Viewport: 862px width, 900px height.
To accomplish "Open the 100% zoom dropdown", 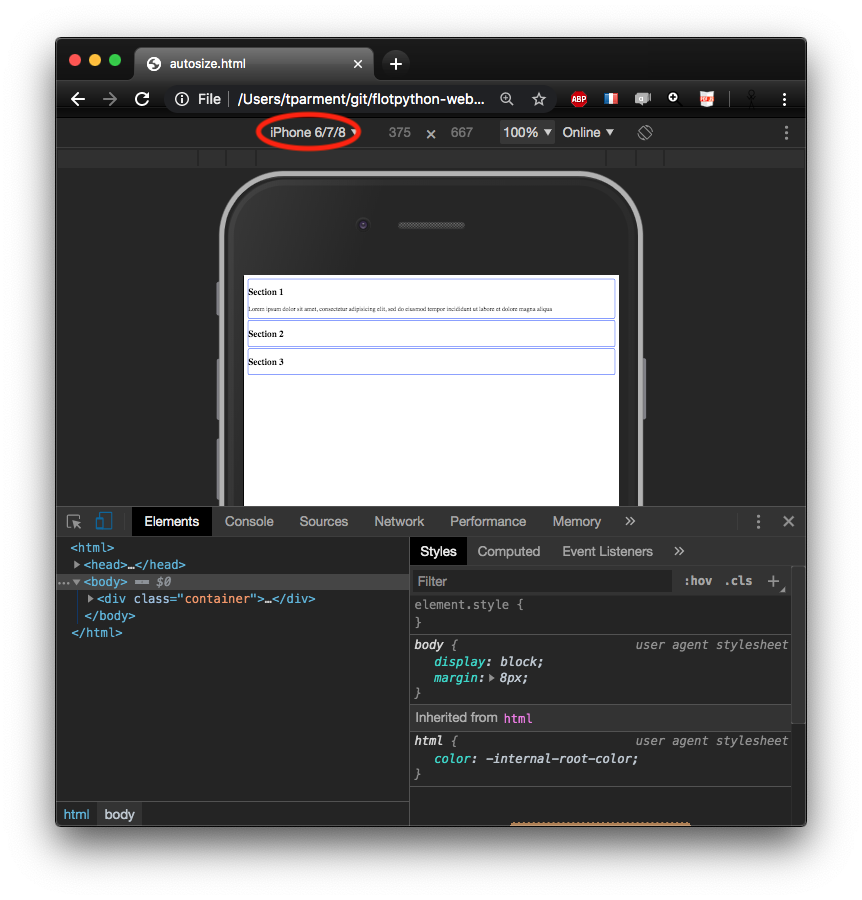I will click(527, 132).
